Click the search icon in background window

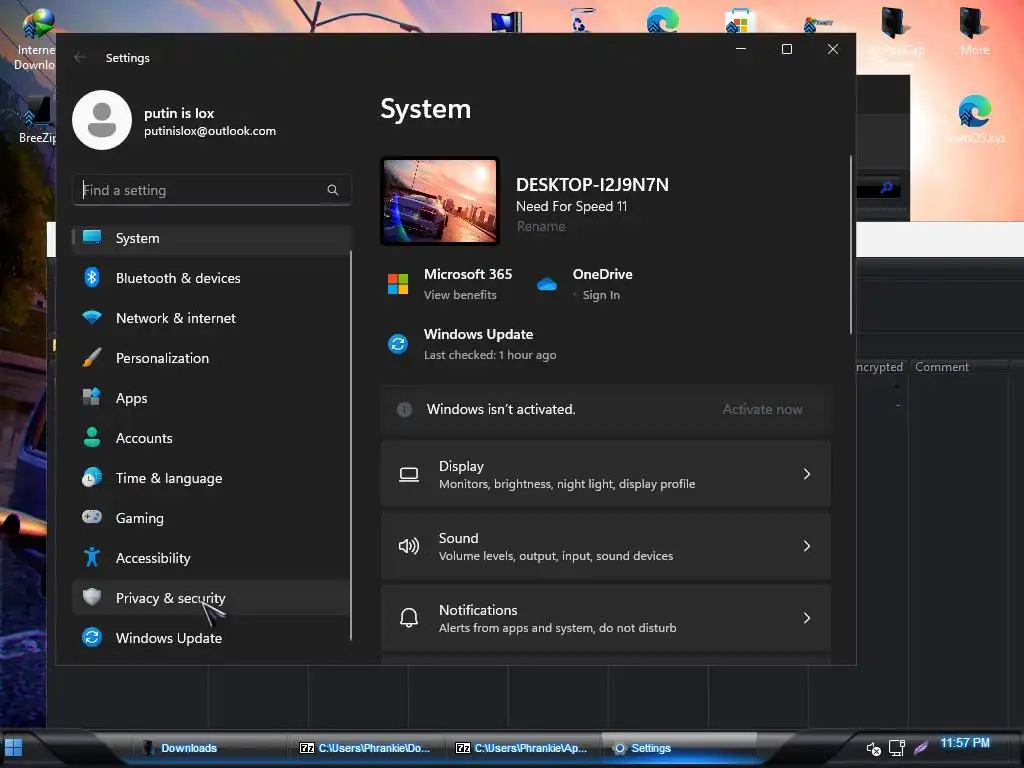click(886, 189)
